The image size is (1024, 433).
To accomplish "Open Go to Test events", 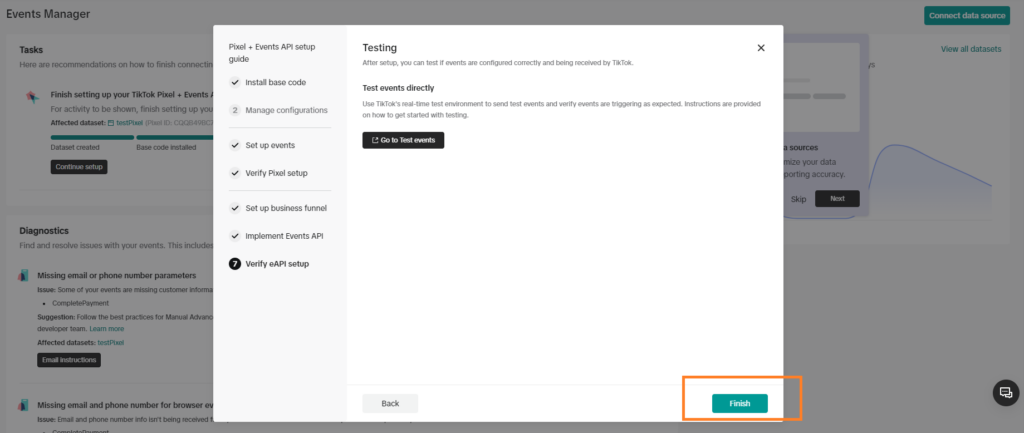I will [403, 140].
